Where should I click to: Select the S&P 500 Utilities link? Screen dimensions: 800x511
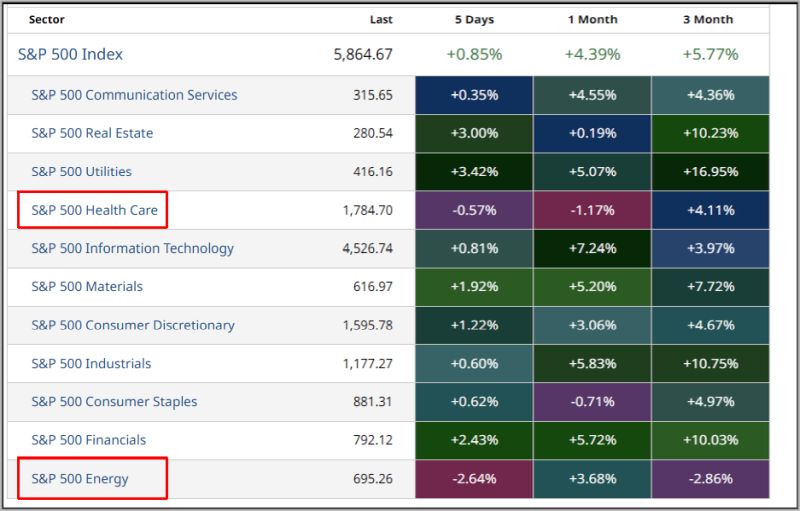coord(81,171)
